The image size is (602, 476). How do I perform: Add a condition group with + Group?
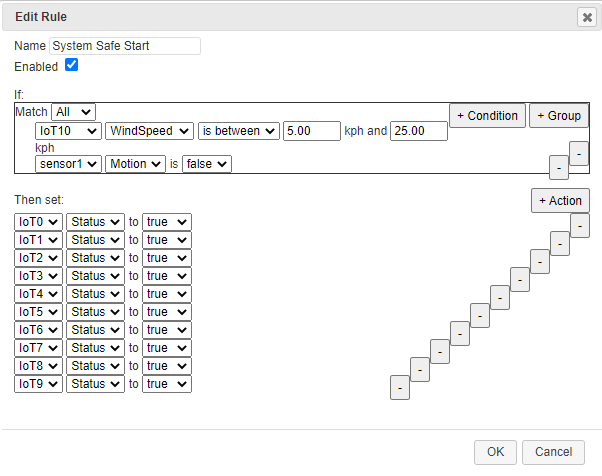click(558, 116)
